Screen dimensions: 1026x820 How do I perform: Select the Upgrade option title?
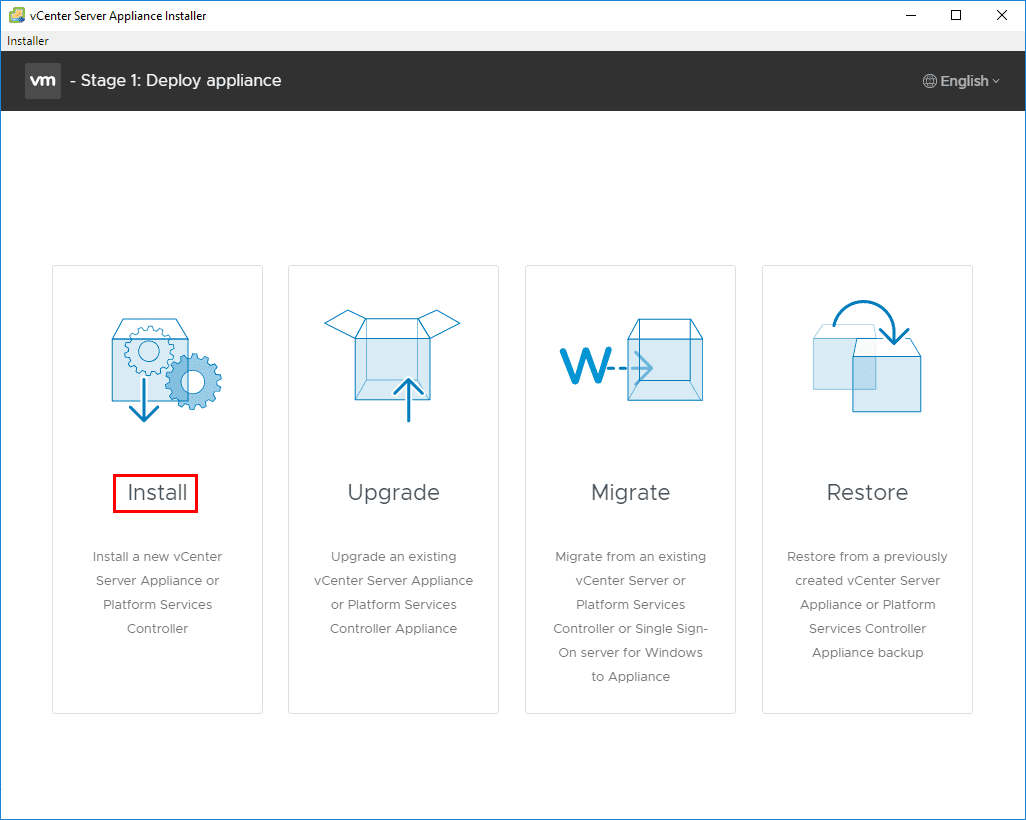393,493
